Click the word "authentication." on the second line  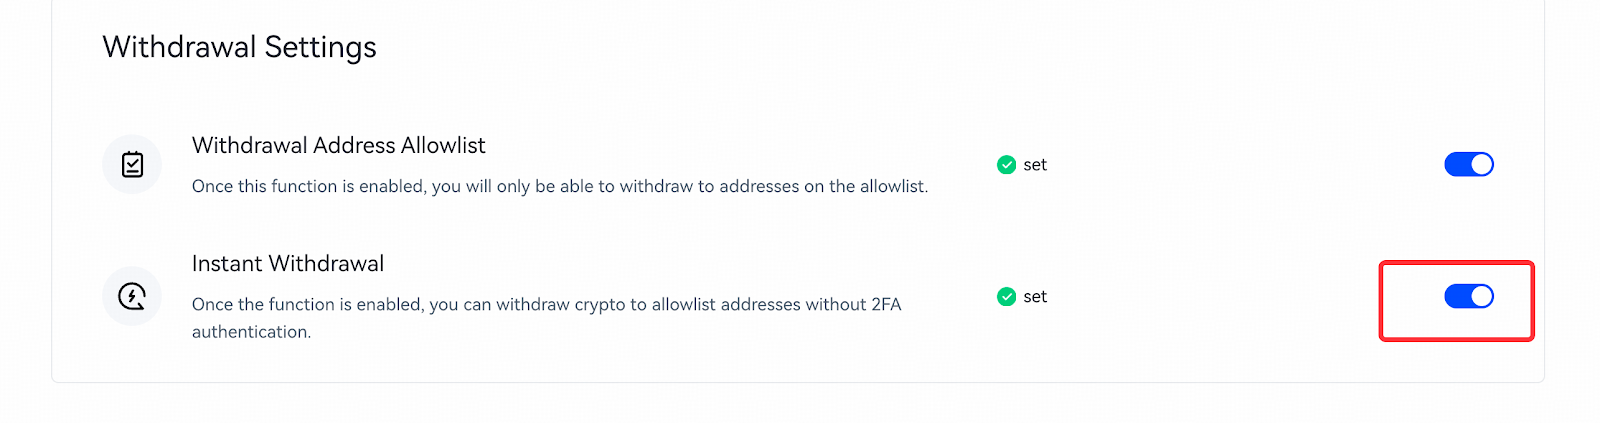pyautogui.click(x=251, y=332)
